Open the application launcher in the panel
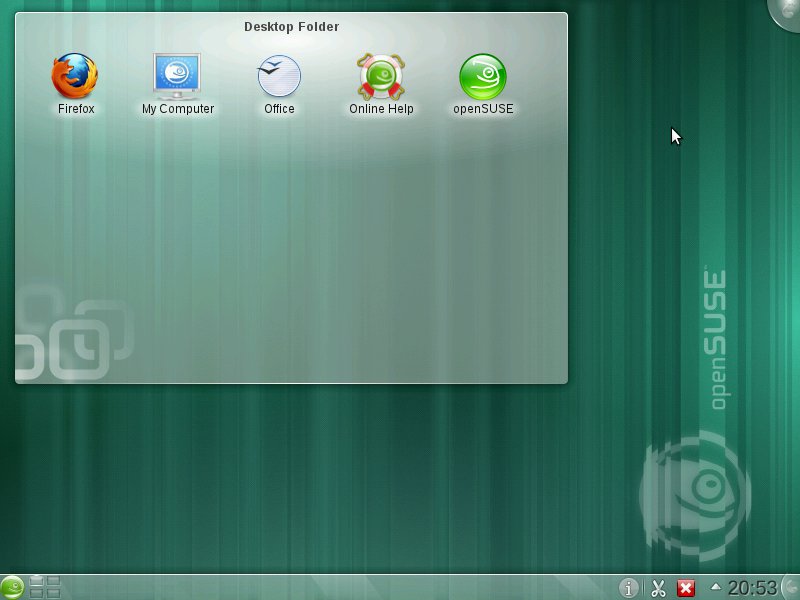Image resolution: width=800 pixels, height=600 pixels. pos(12,587)
